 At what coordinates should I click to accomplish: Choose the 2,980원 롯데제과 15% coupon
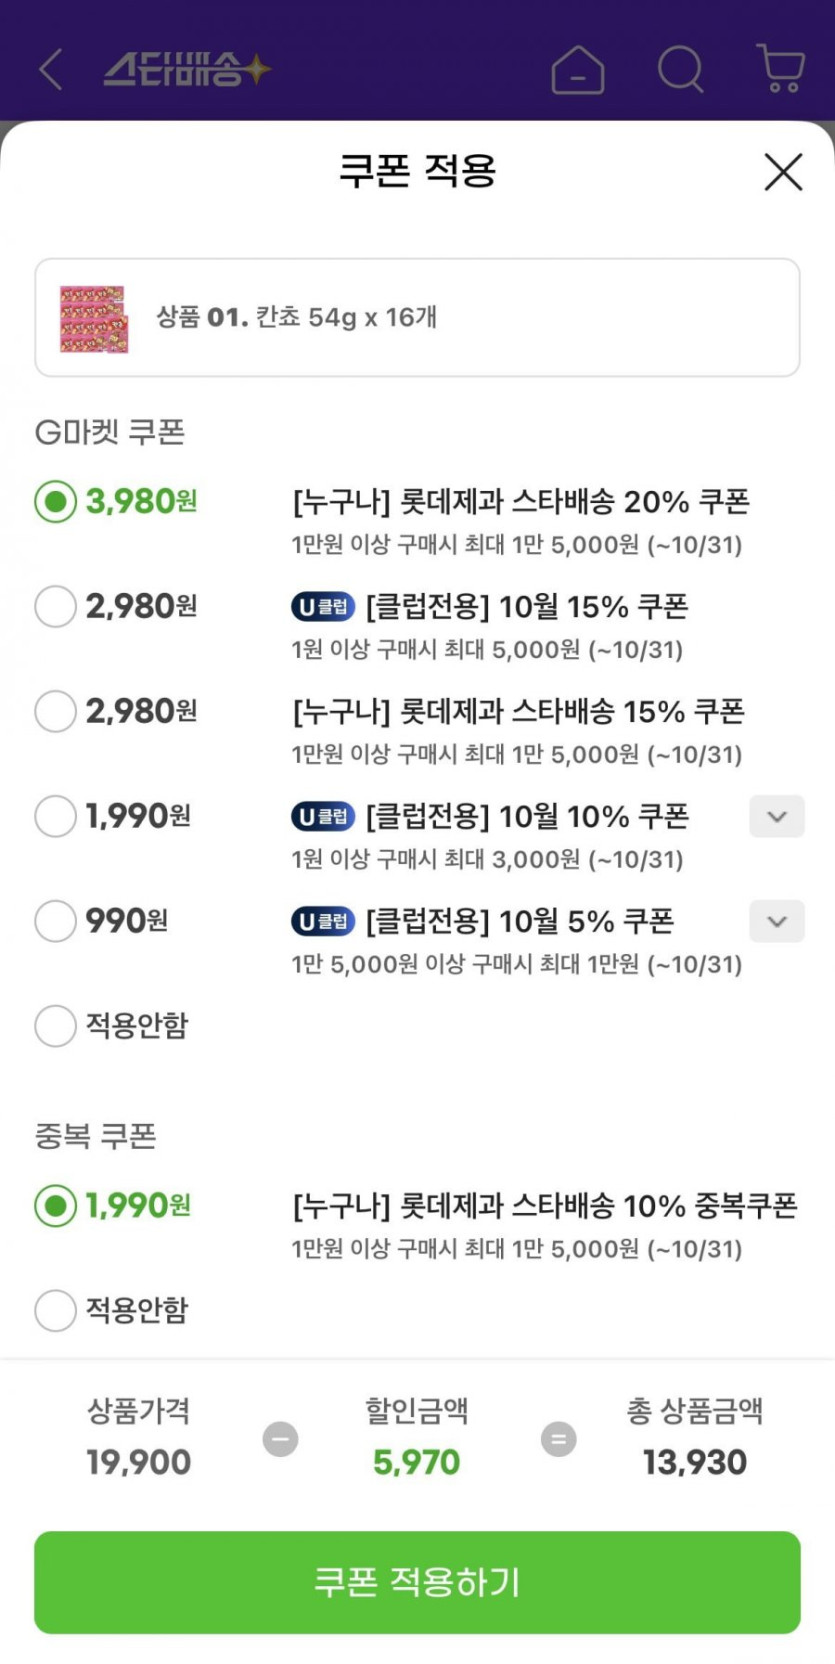pos(56,712)
